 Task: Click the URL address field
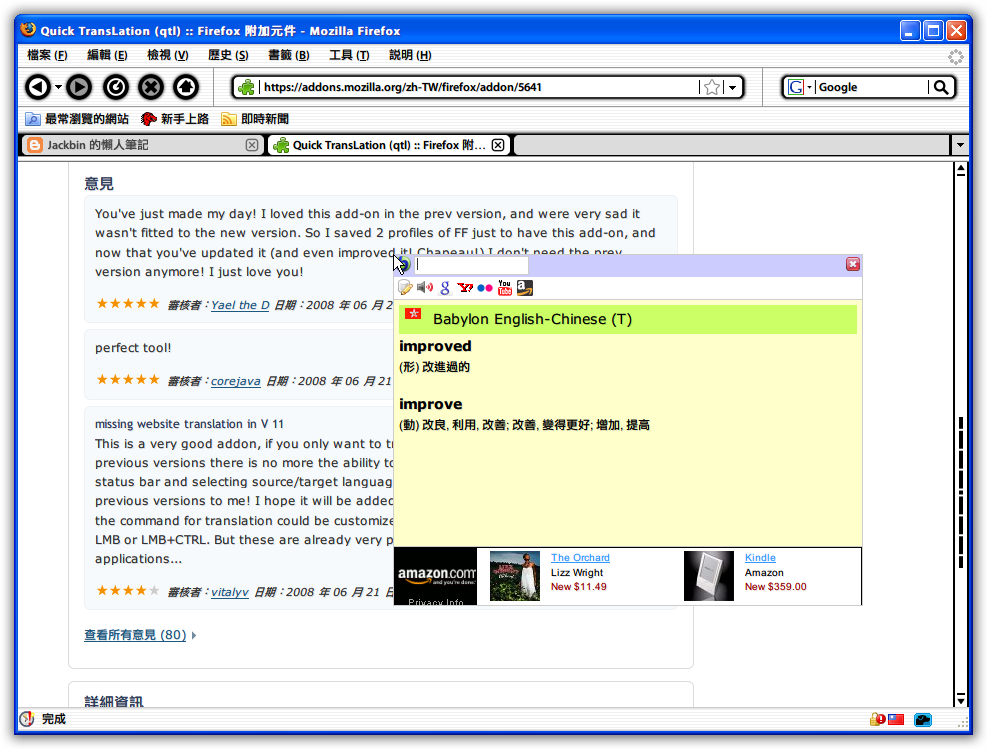(x=478, y=87)
